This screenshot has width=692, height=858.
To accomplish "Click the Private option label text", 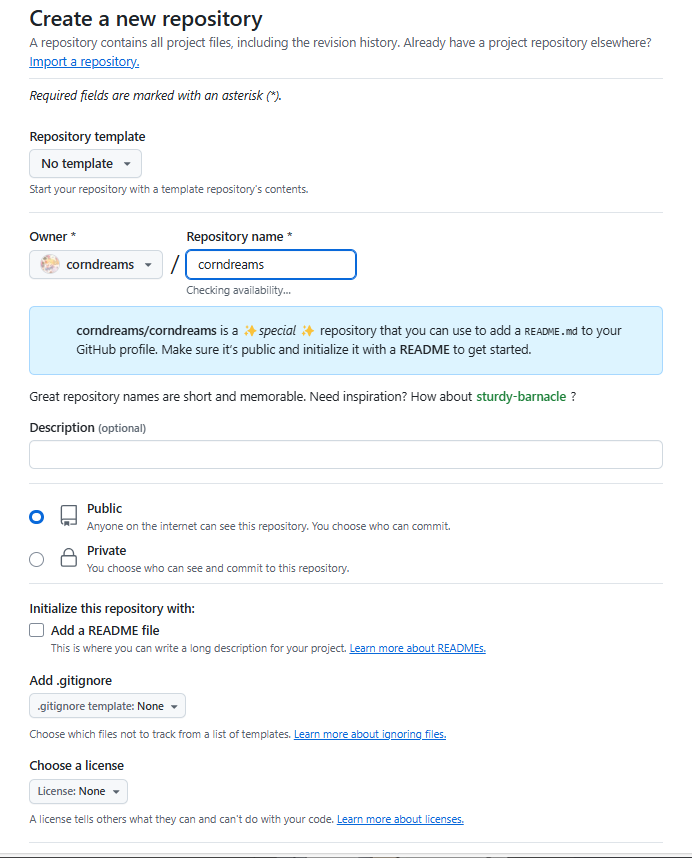I will tap(107, 550).
